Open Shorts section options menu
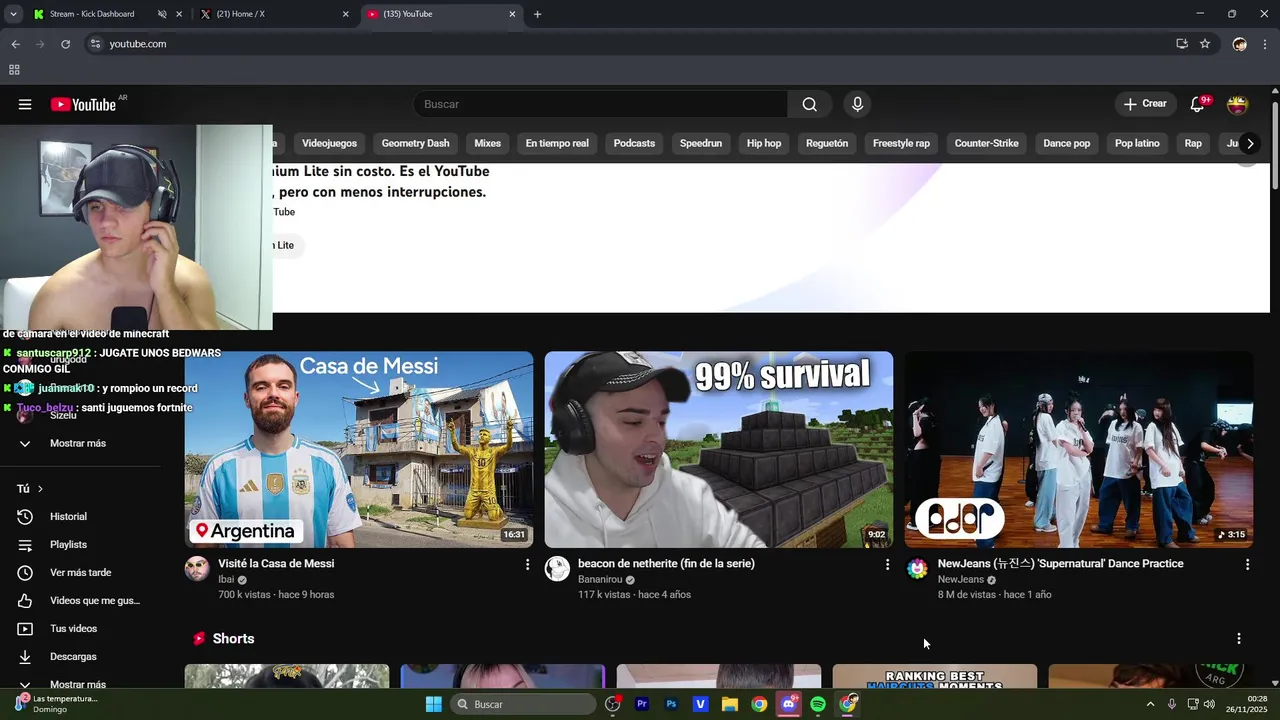Screen dimensions: 1280x720 pos(1239,639)
